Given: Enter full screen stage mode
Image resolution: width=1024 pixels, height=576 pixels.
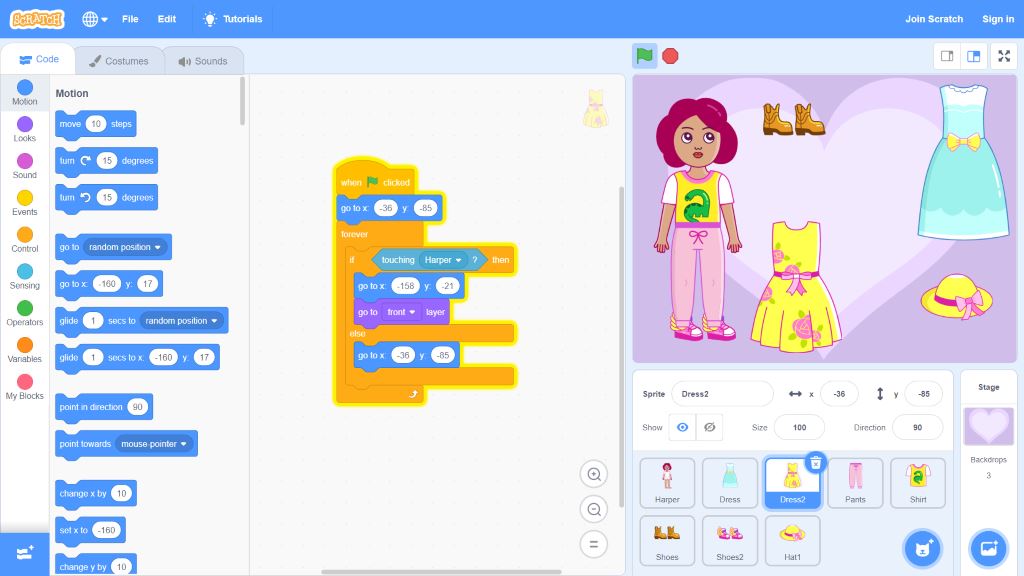Looking at the screenshot, I should [x=1003, y=56].
